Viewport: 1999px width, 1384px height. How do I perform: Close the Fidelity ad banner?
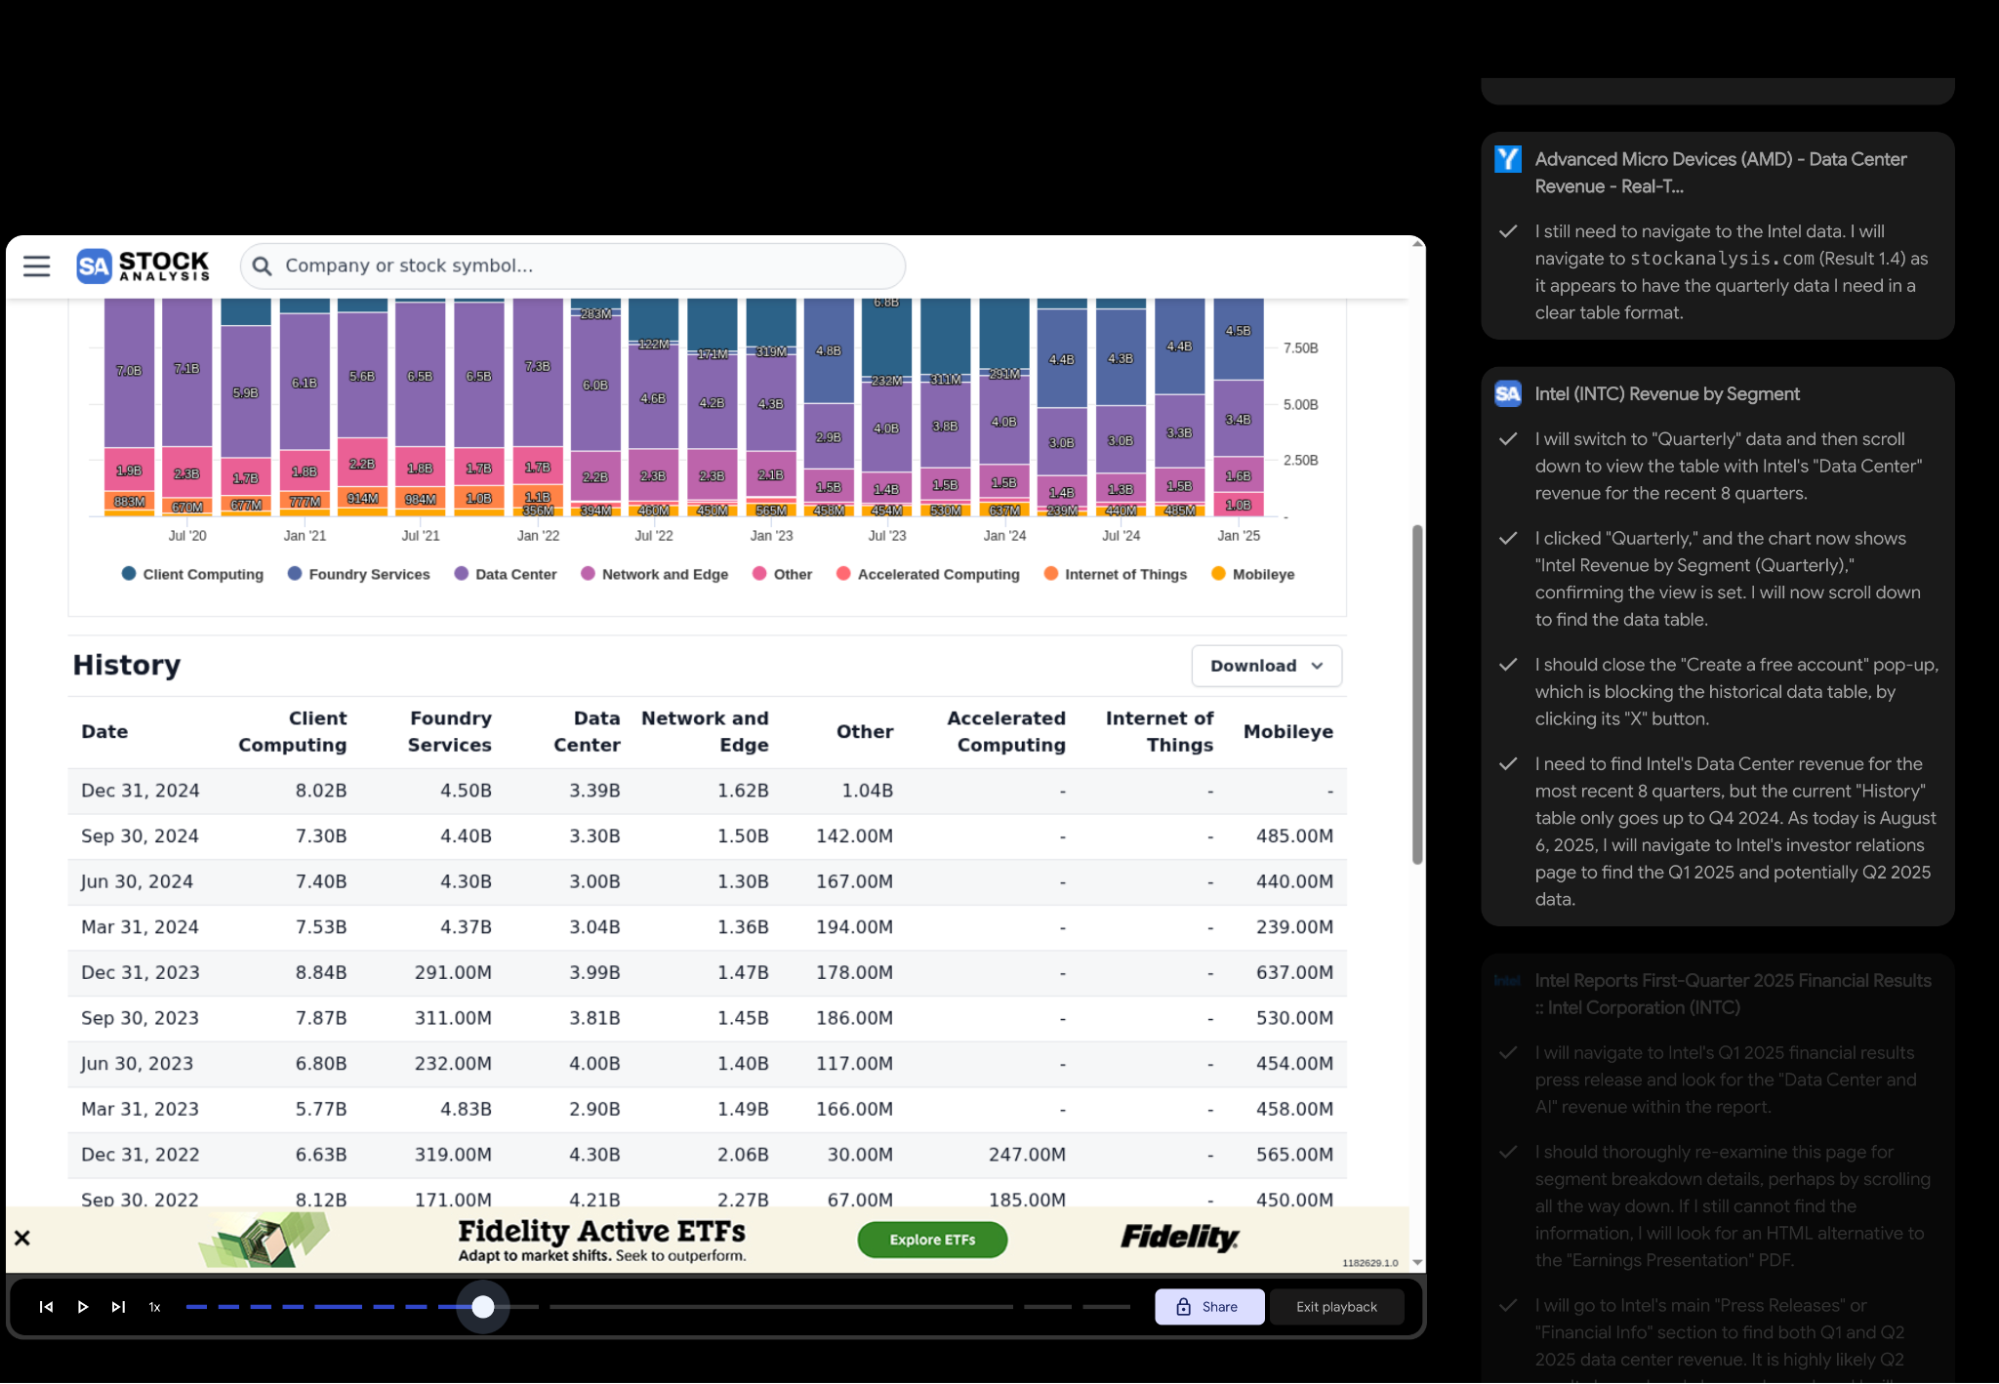tap(22, 1238)
